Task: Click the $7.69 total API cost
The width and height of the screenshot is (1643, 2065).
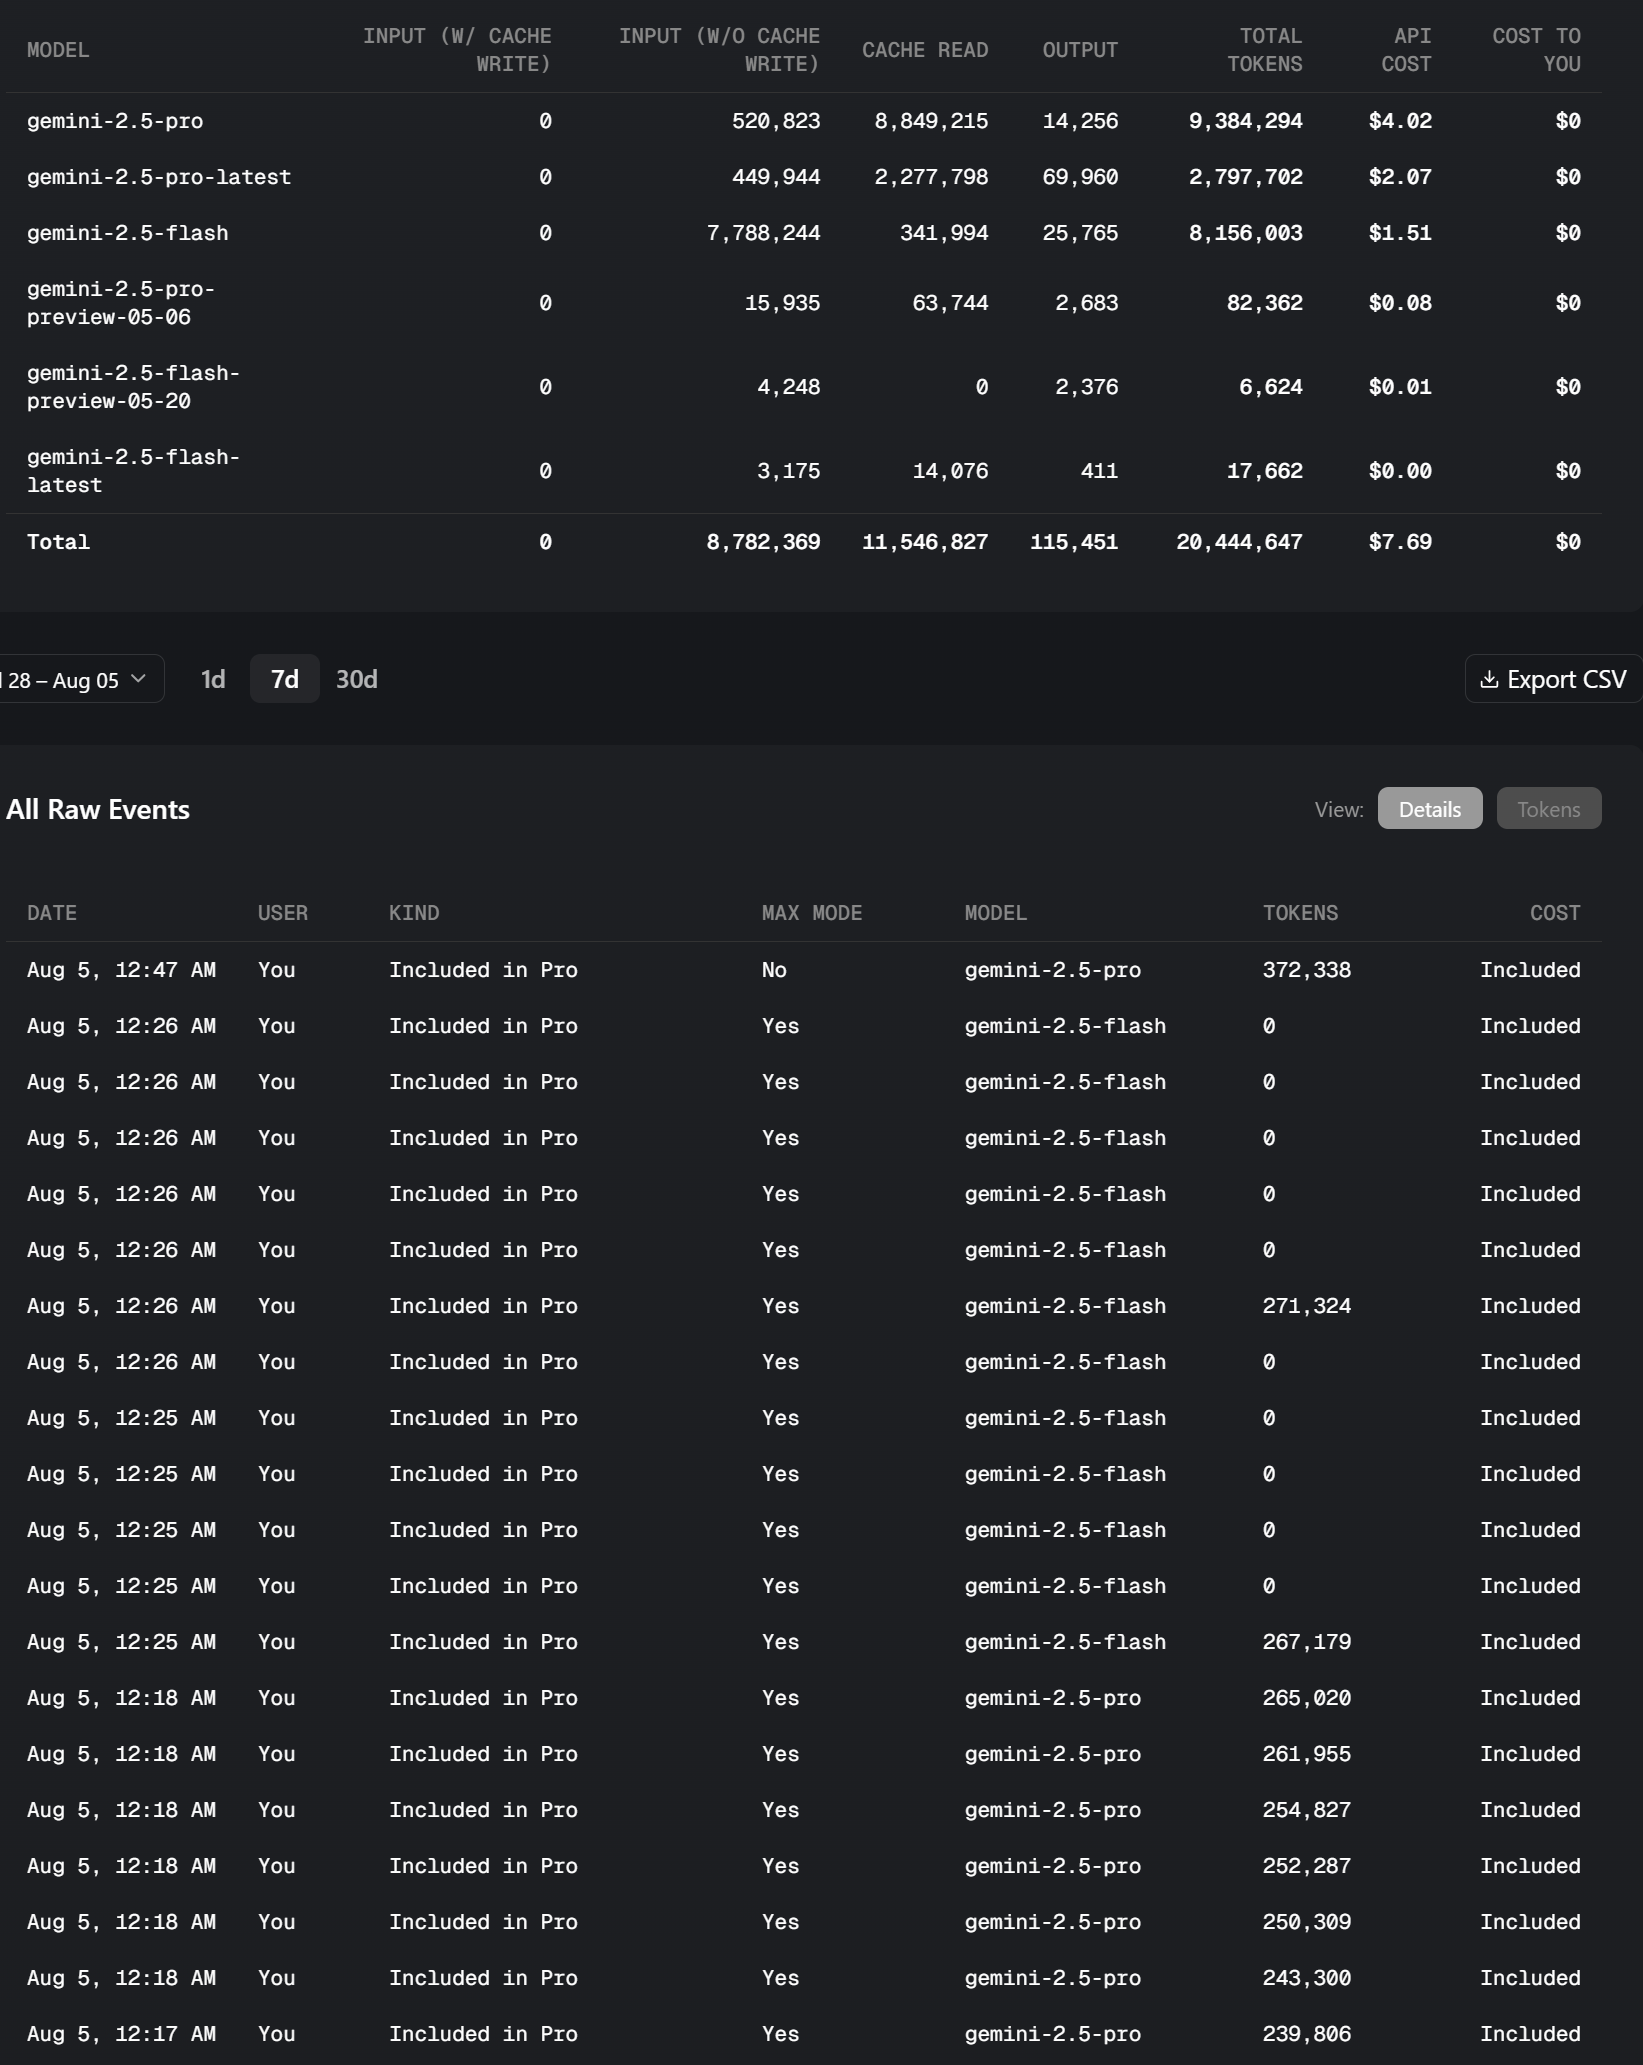Action: tap(1400, 542)
